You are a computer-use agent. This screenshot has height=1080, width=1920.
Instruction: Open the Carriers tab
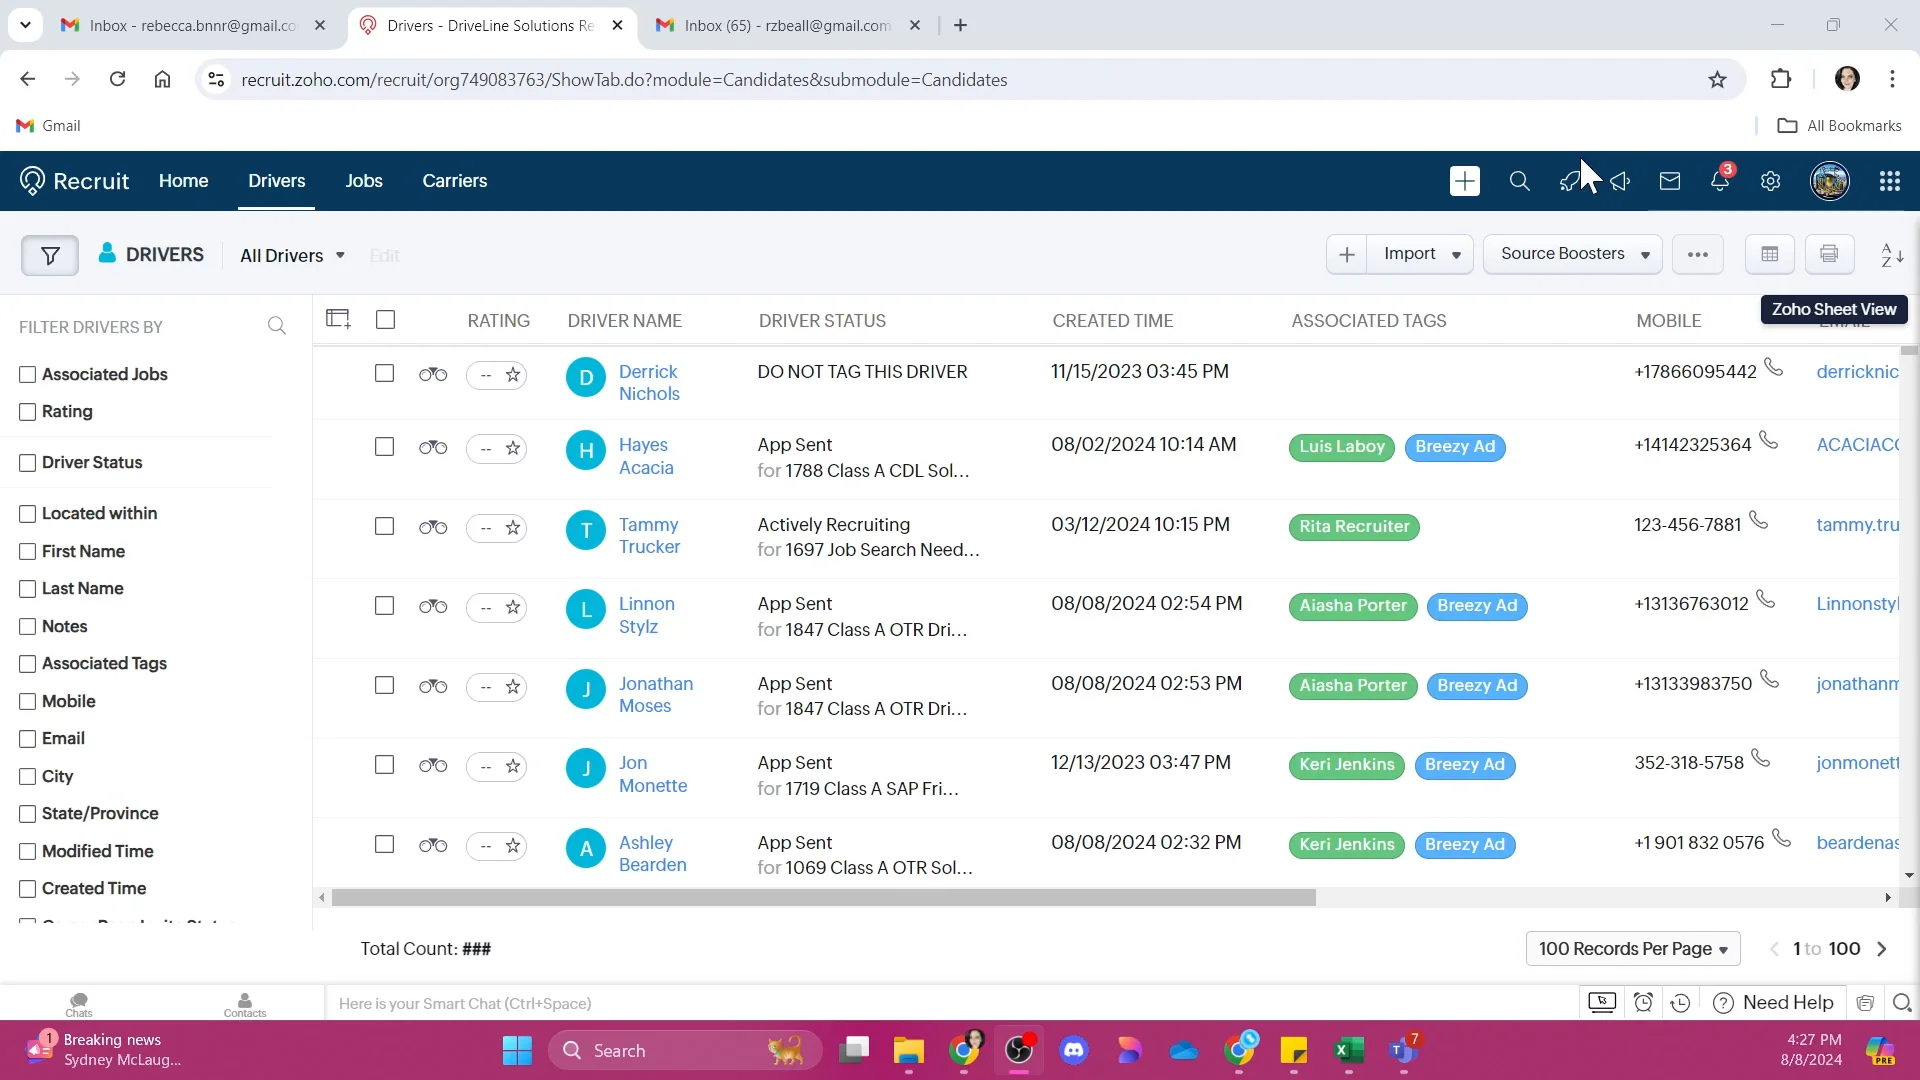[x=454, y=181]
